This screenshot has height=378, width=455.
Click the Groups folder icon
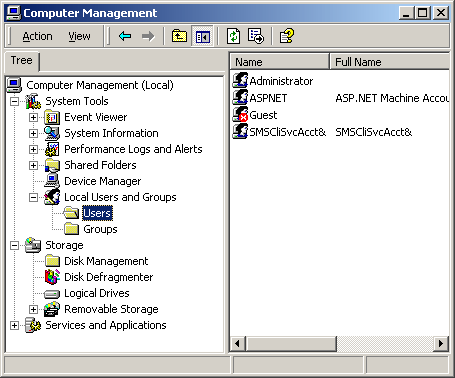71,229
